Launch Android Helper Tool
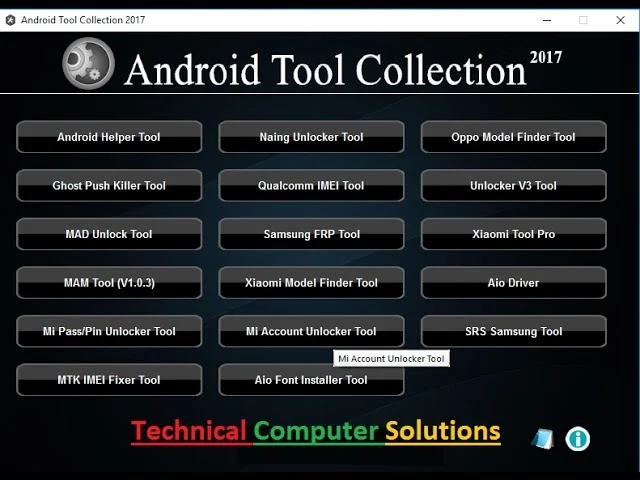Screen dimensions: 640x480 click(109, 137)
